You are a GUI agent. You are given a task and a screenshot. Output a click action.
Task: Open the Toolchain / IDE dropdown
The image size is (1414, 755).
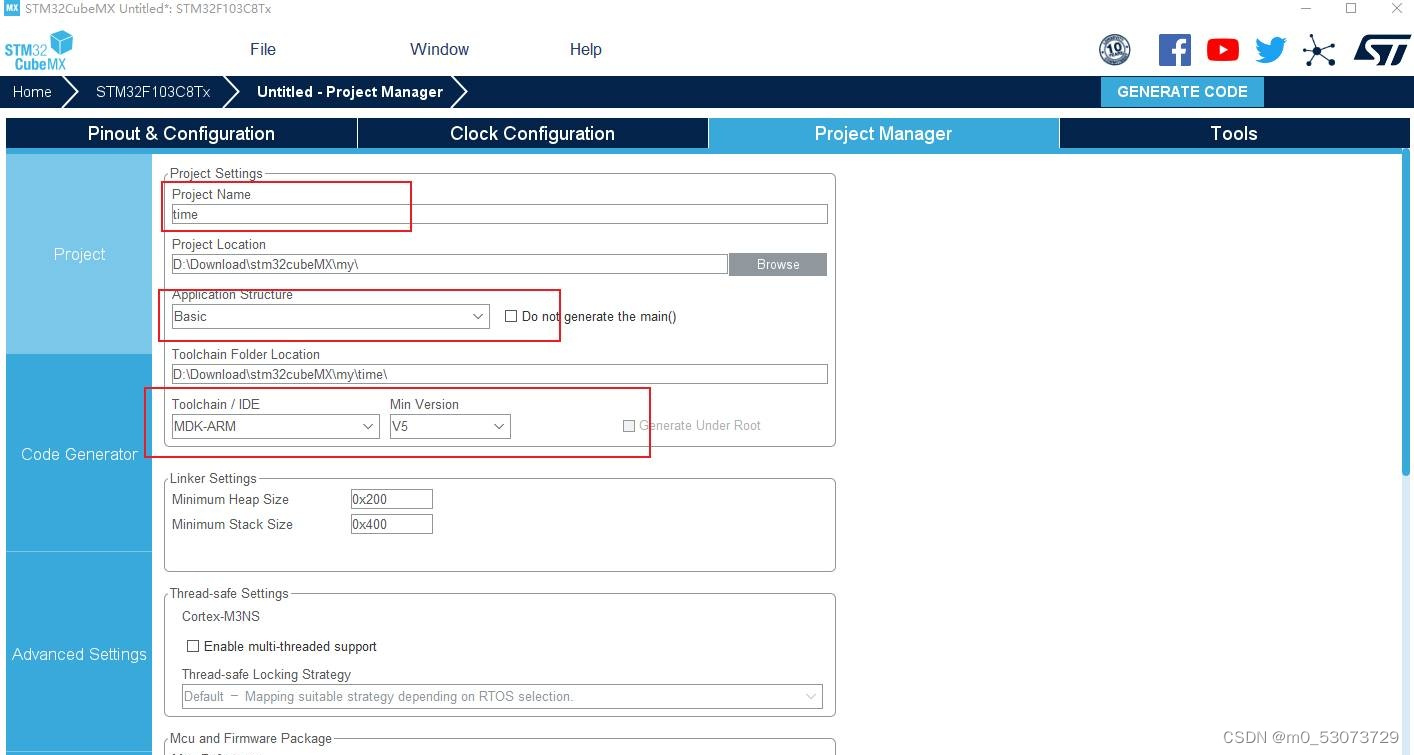[275, 426]
